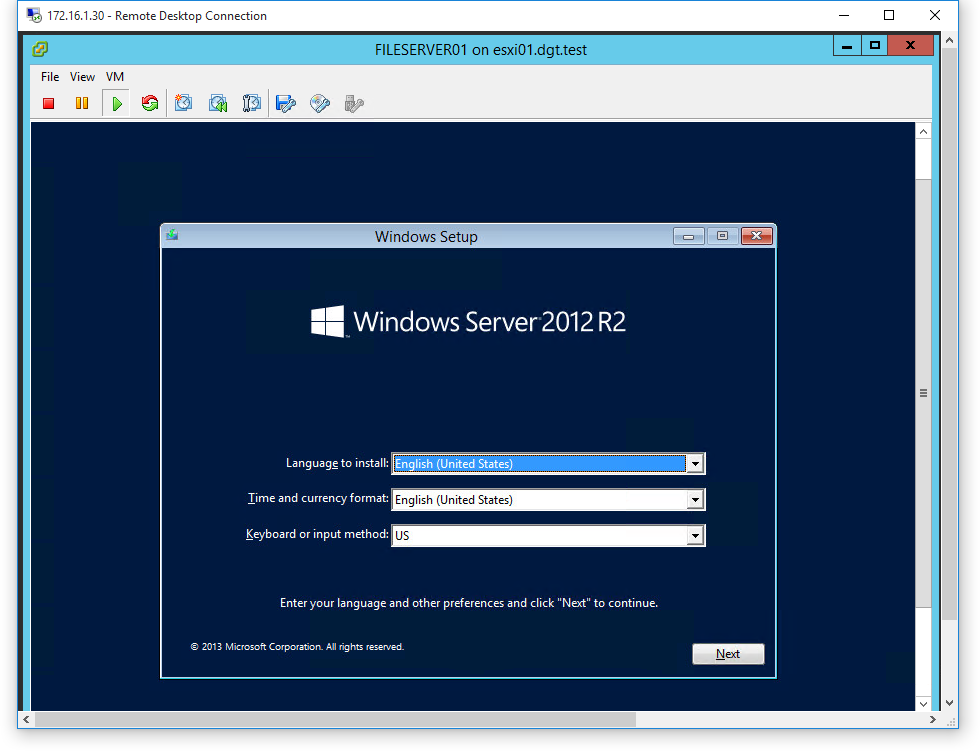This screenshot has width=980, height=751.
Task: Open the File menu
Action: [50, 77]
